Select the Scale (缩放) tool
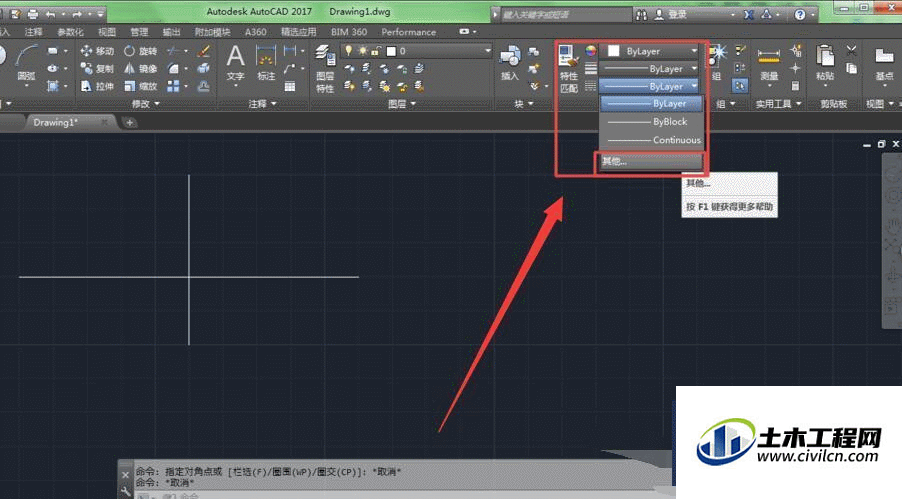The image size is (902, 499). click(140, 86)
